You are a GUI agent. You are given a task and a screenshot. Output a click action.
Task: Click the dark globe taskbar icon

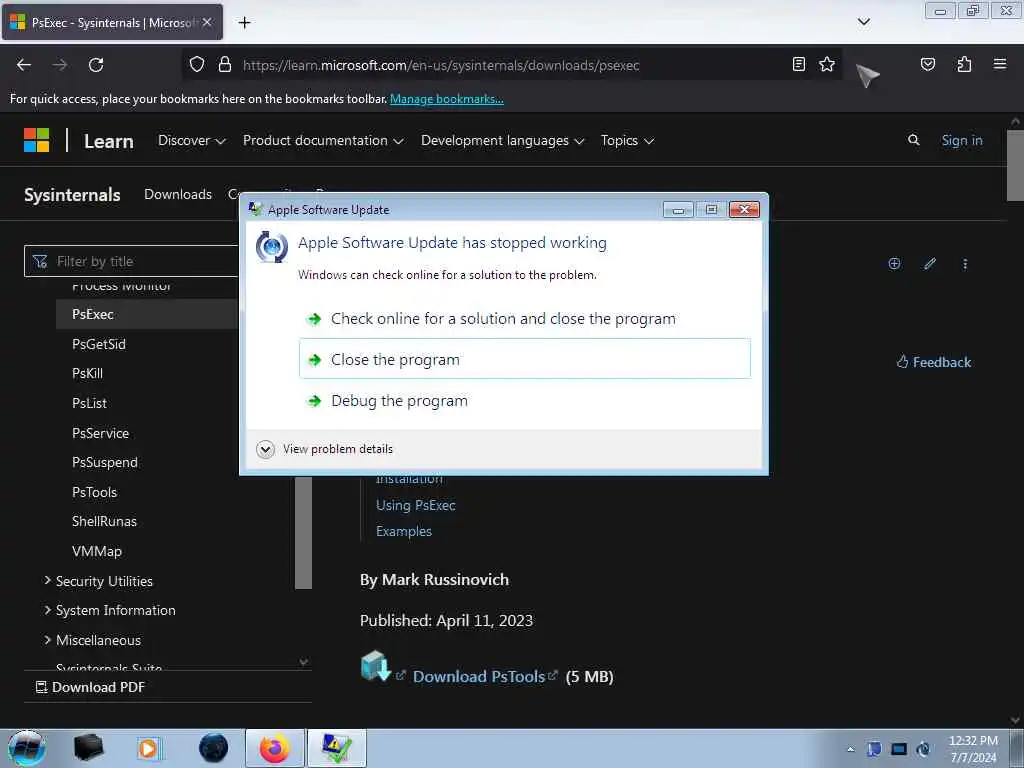(214, 748)
